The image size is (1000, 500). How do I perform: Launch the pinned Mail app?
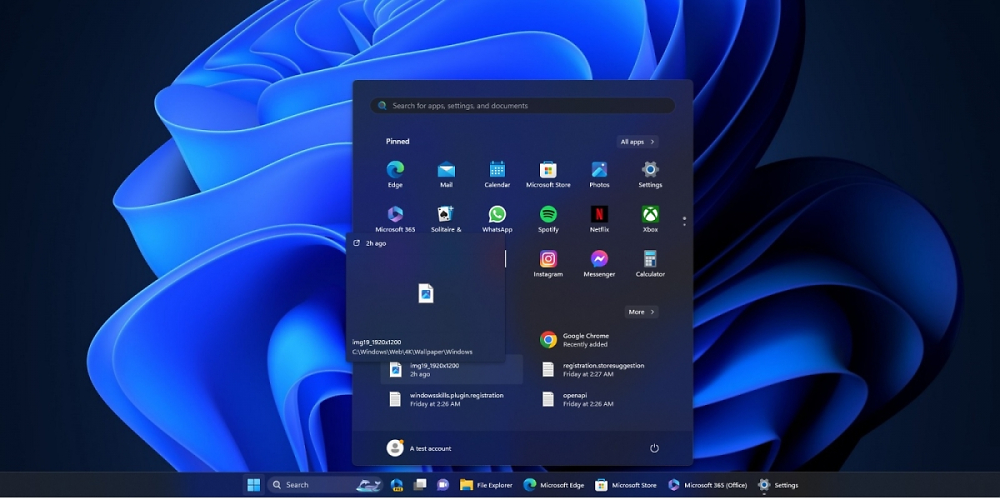(x=446, y=174)
